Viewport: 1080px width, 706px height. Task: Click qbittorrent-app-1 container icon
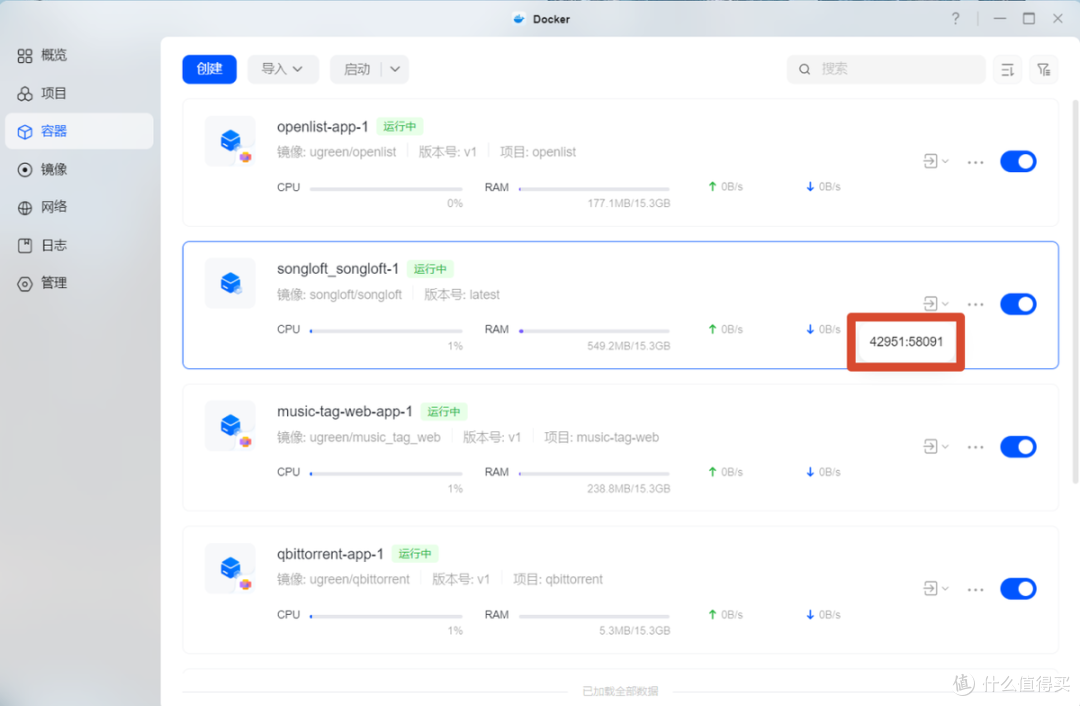tap(231, 569)
